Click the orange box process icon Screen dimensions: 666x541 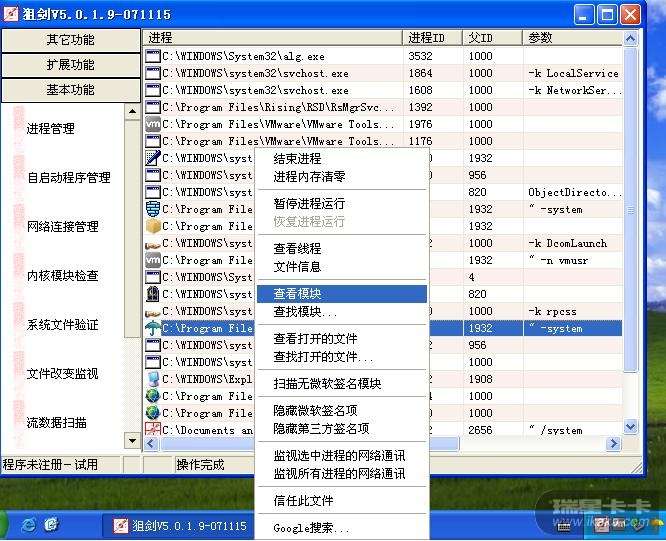click(153, 226)
